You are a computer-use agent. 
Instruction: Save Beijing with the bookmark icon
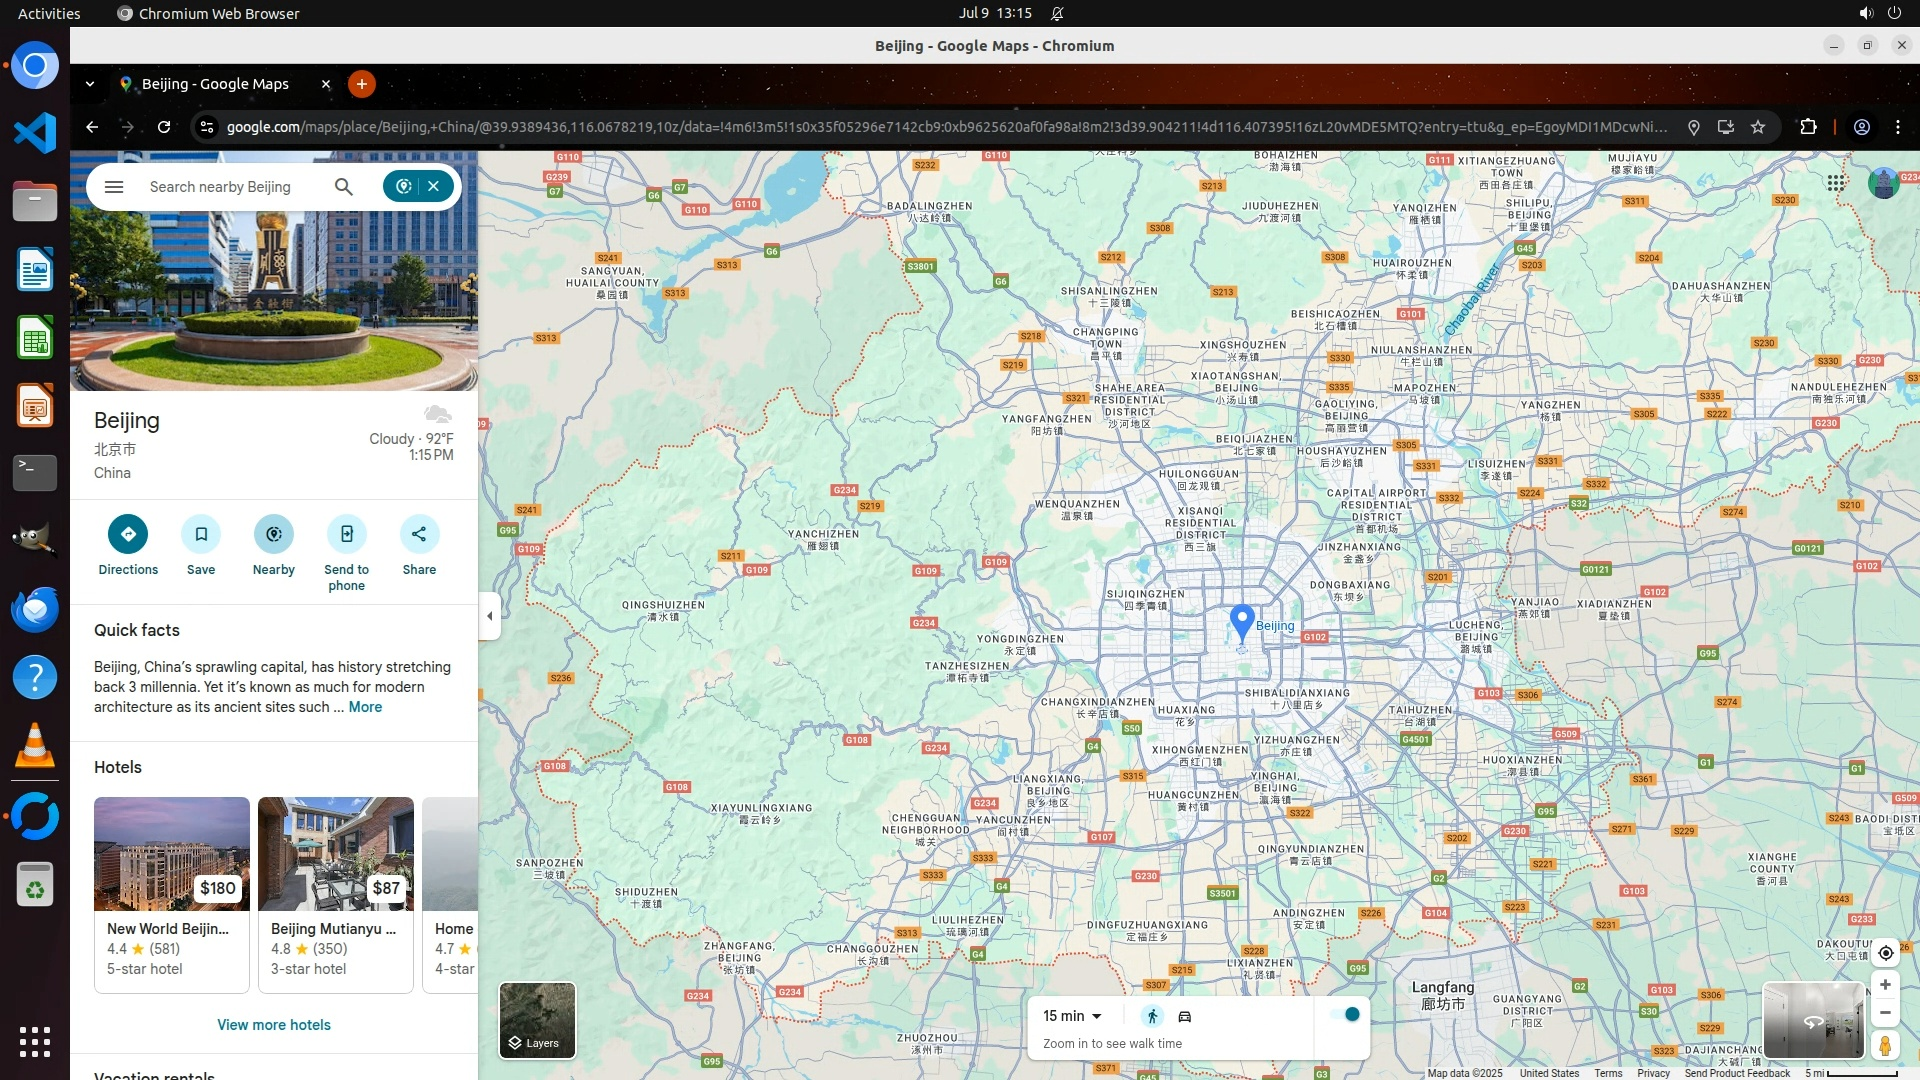(x=201, y=534)
